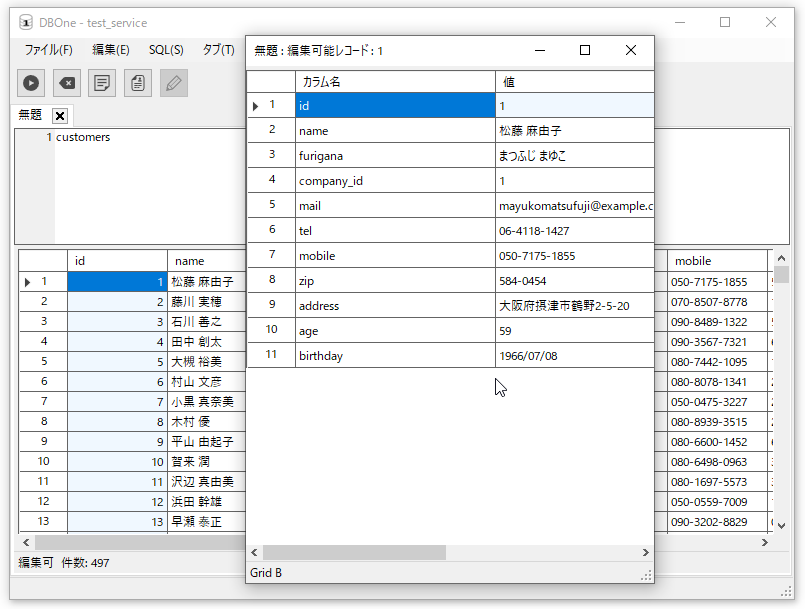Viewport: 805px width, 609px height.
Task: Open the 編集(E) menu
Action: click(x=111, y=50)
